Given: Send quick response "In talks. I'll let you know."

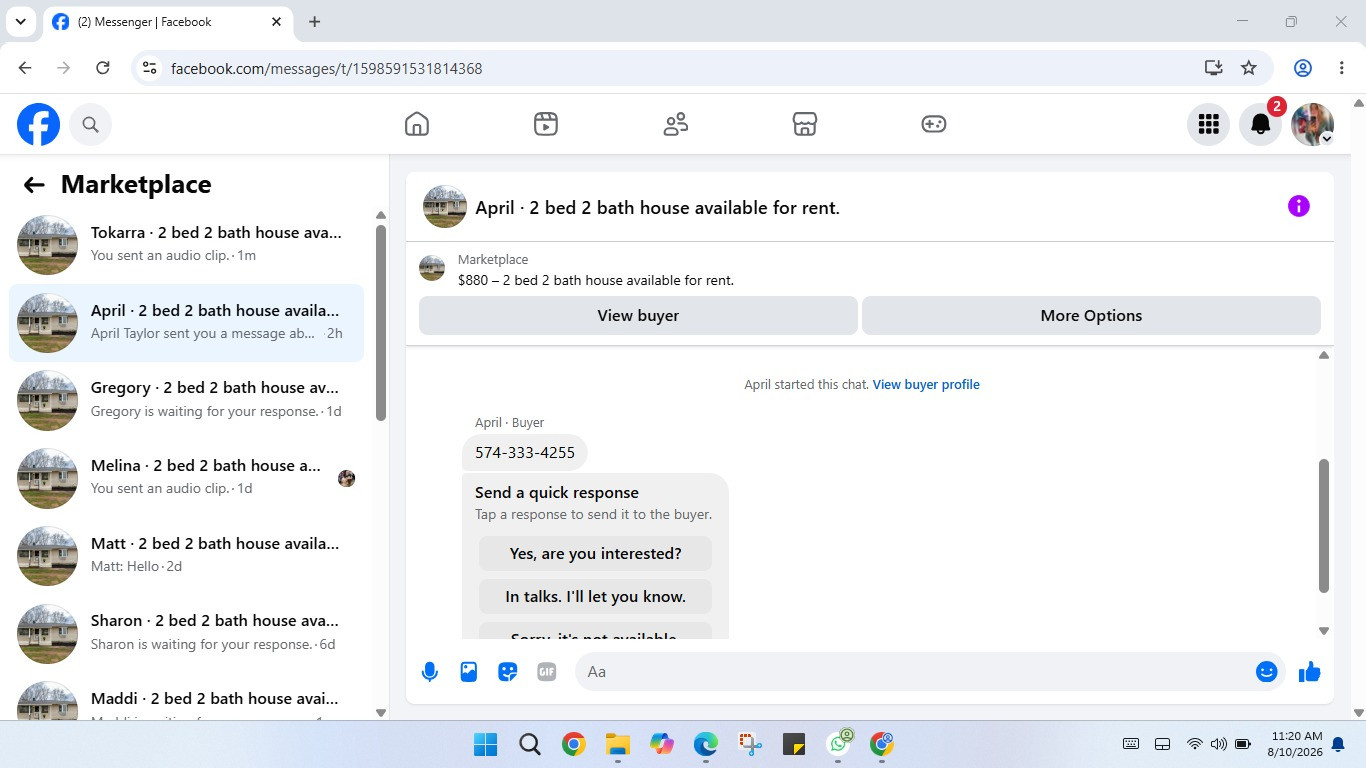Looking at the screenshot, I should [x=595, y=596].
